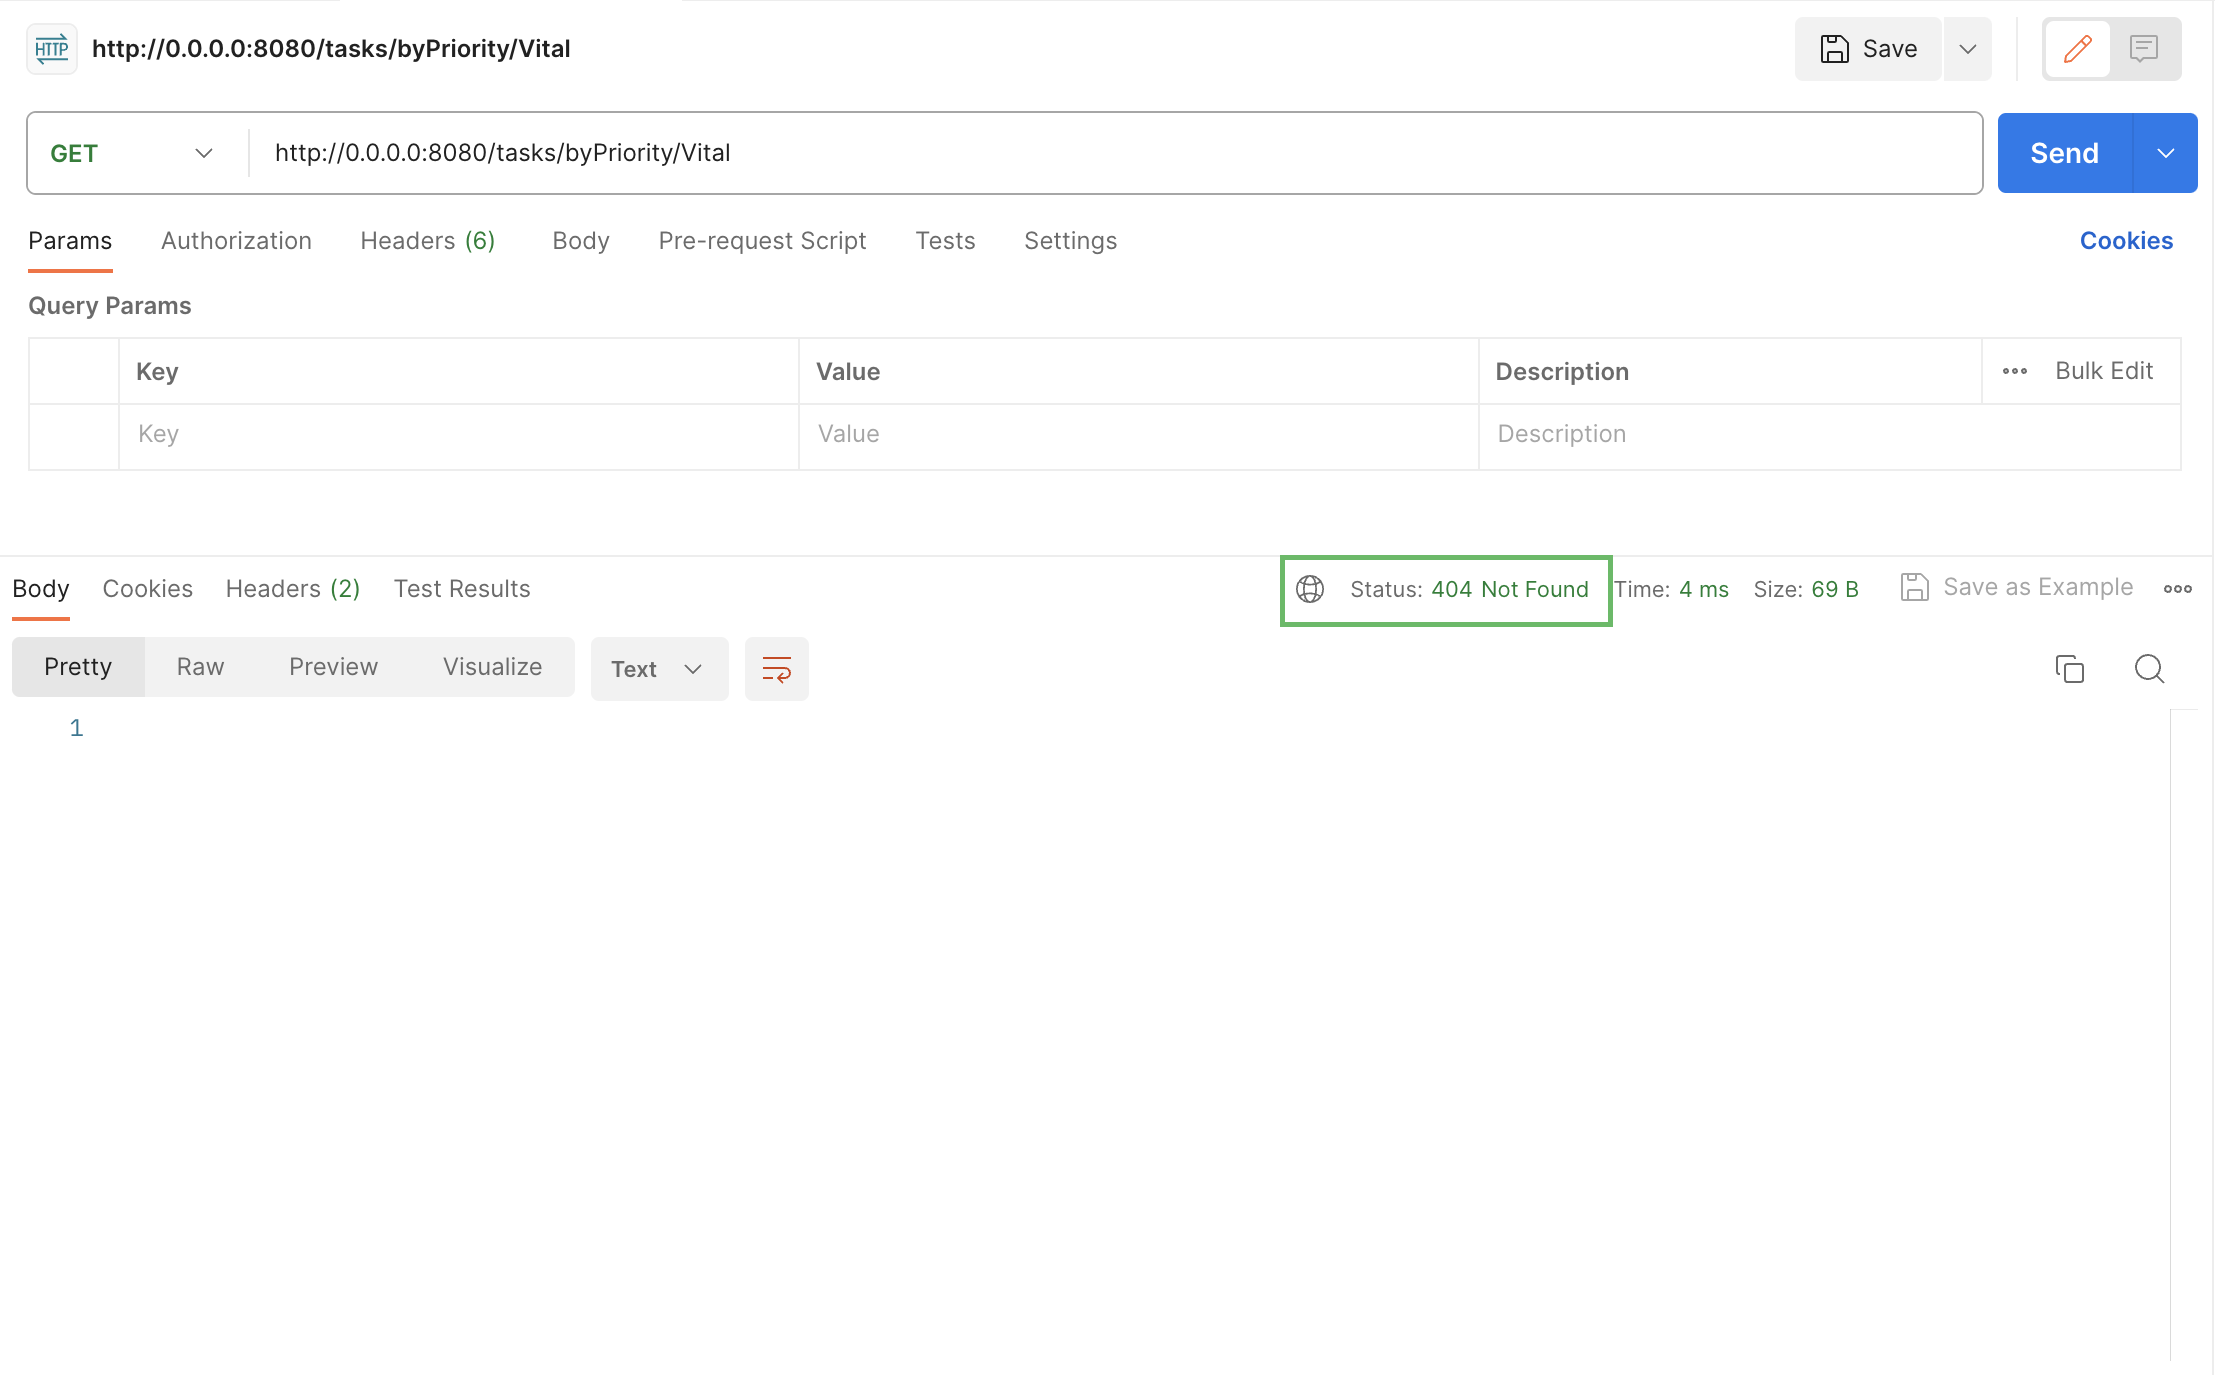Image resolution: width=2215 pixels, height=1375 pixels.
Task: Select the Raw response view
Action: click(199, 665)
